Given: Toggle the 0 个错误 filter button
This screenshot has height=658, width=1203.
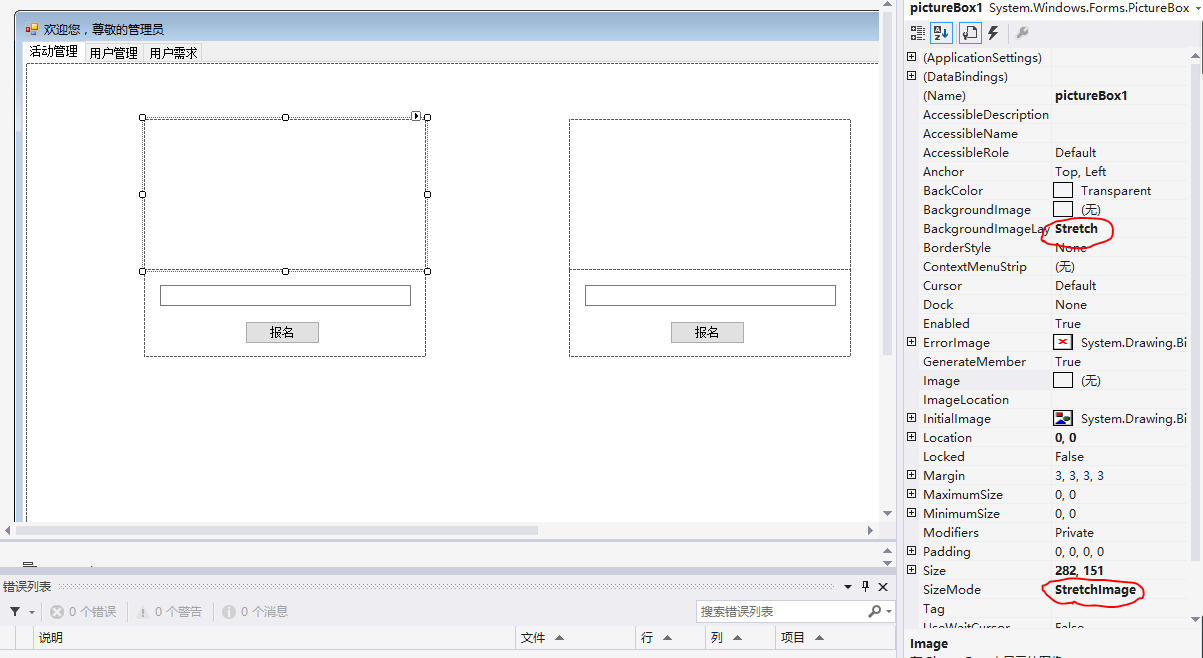Looking at the screenshot, I should tap(85, 611).
